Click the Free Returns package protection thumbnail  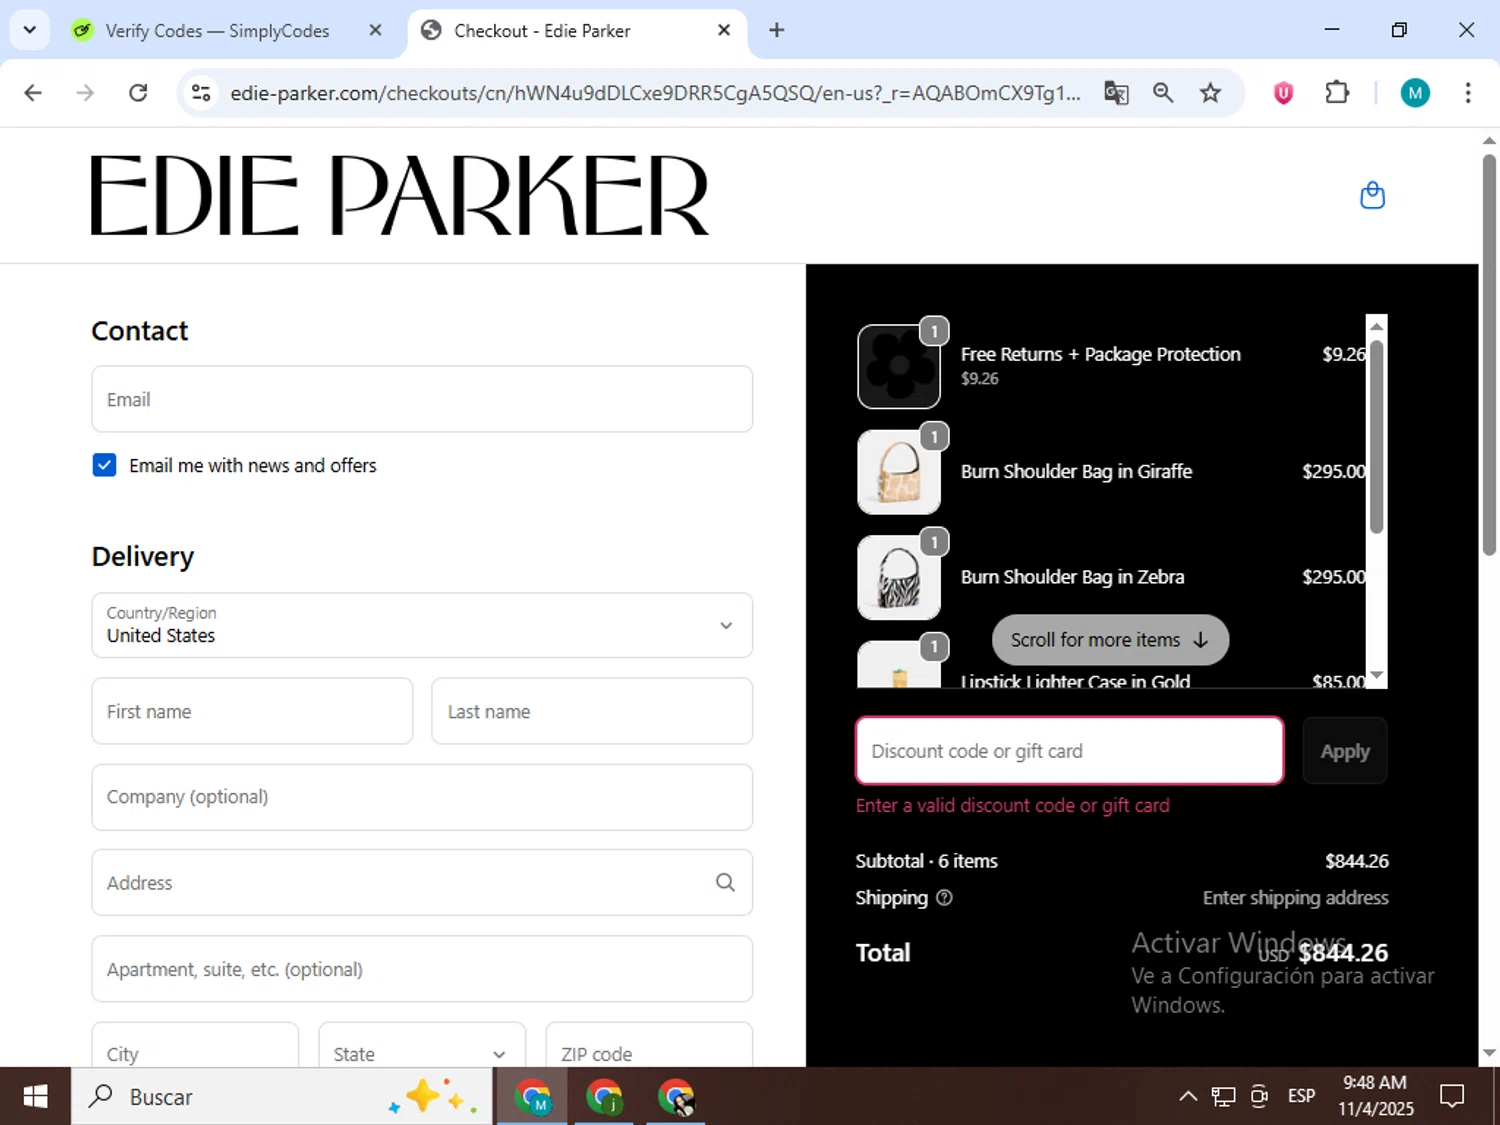[x=899, y=366]
